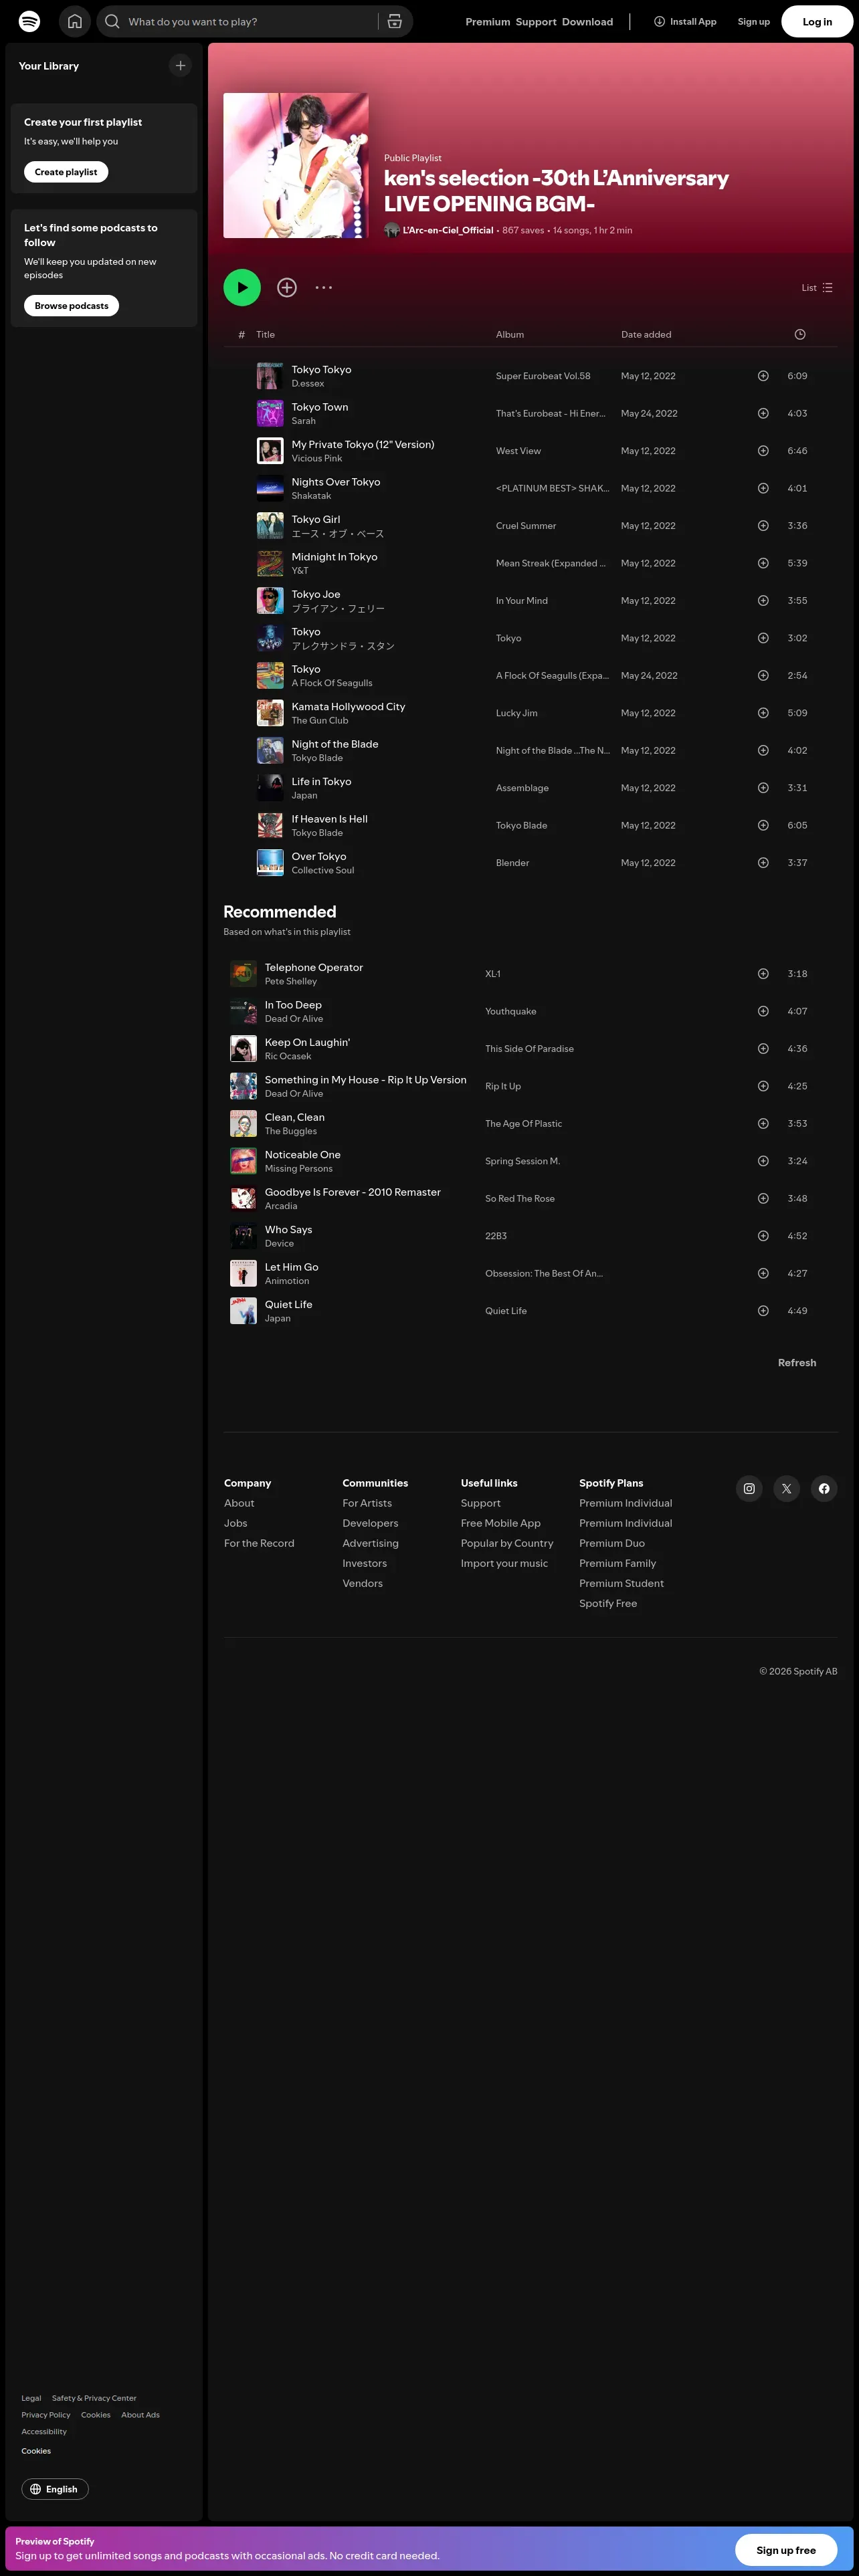Sort tracks by Album column
Viewport: 859px width, 2576px height.
[x=510, y=335]
